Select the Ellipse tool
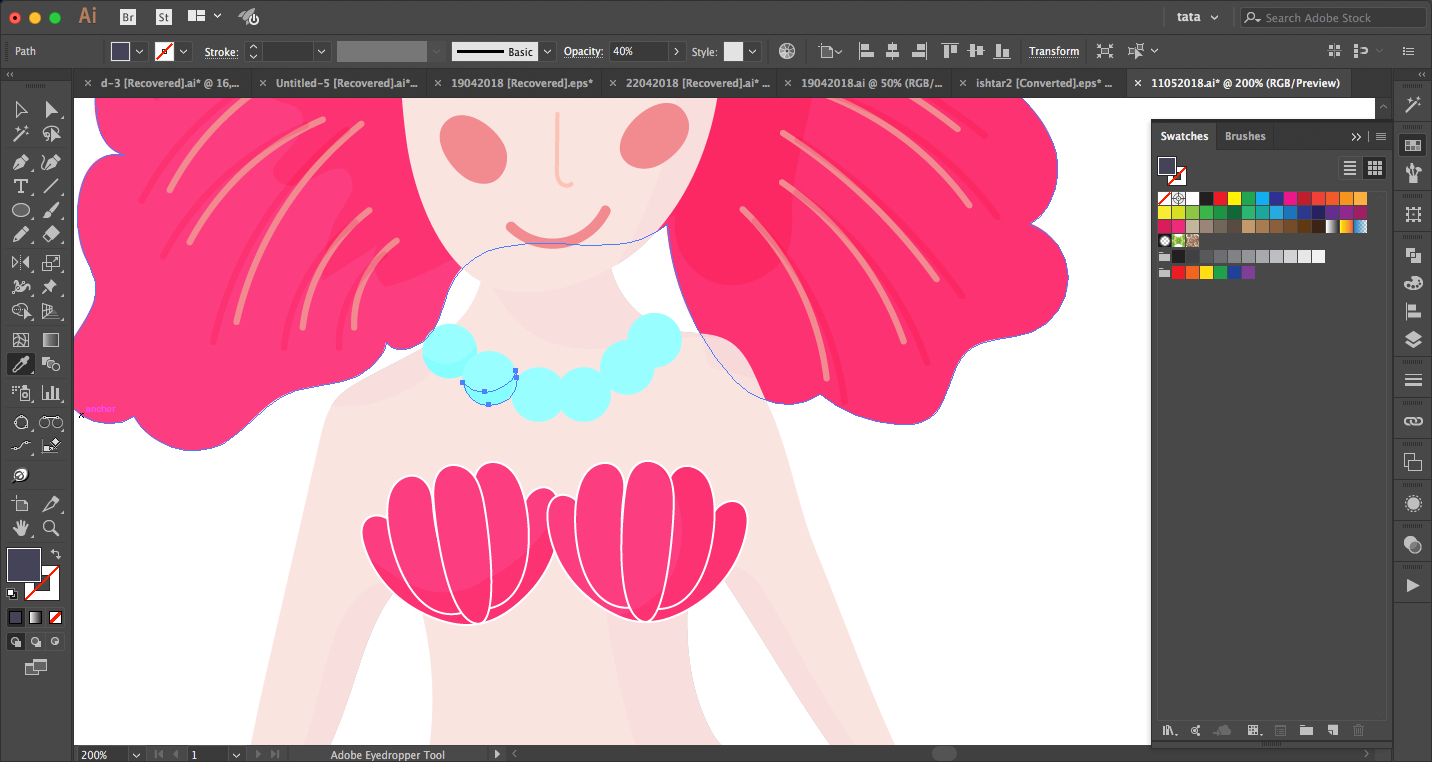The height and width of the screenshot is (762, 1432). coord(20,211)
